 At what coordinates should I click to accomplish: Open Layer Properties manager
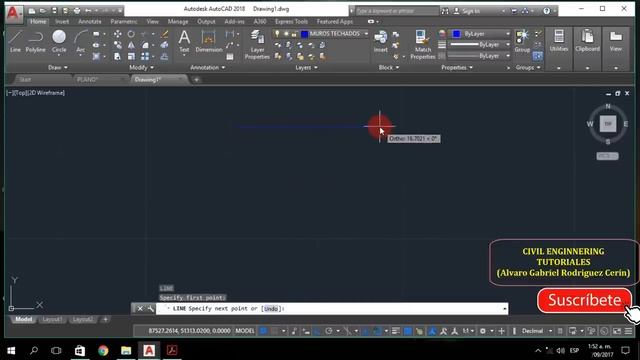coord(257,45)
